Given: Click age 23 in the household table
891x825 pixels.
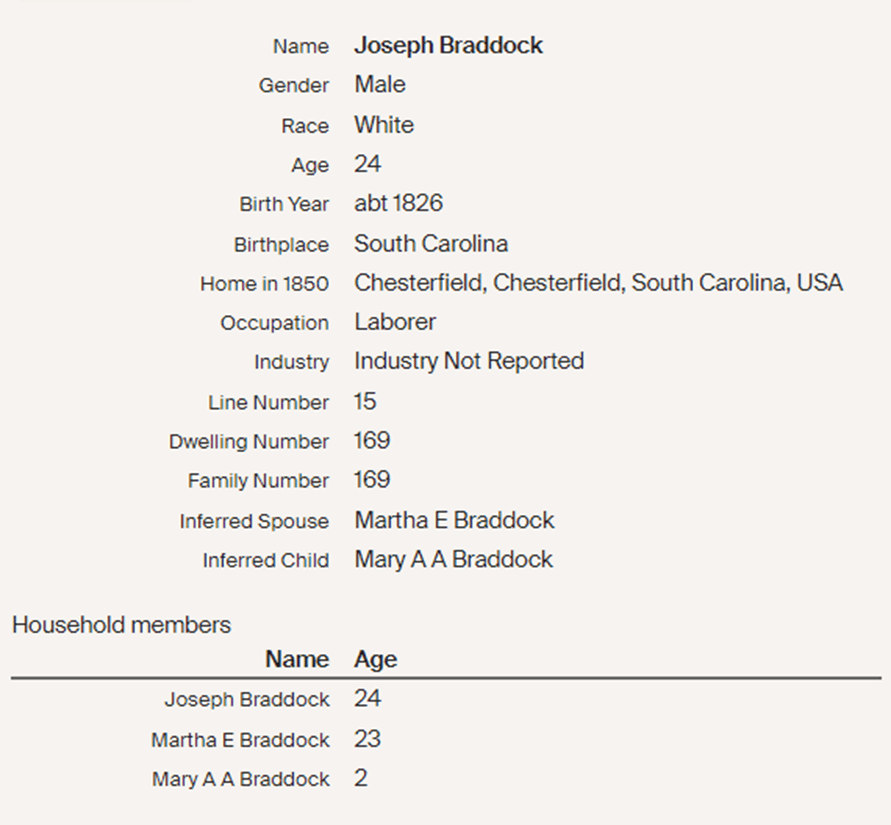Looking at the screenshot, I should [367, 739].
